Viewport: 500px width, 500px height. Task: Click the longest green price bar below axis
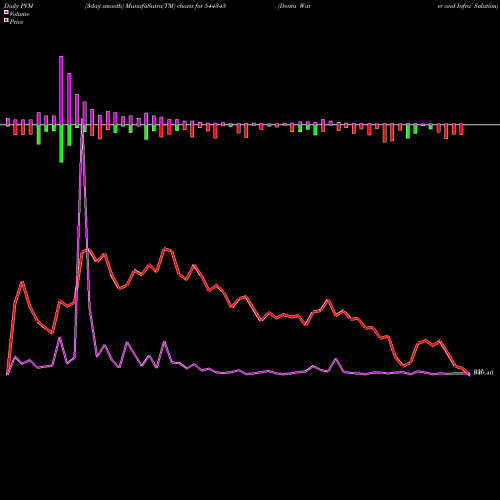61,144
